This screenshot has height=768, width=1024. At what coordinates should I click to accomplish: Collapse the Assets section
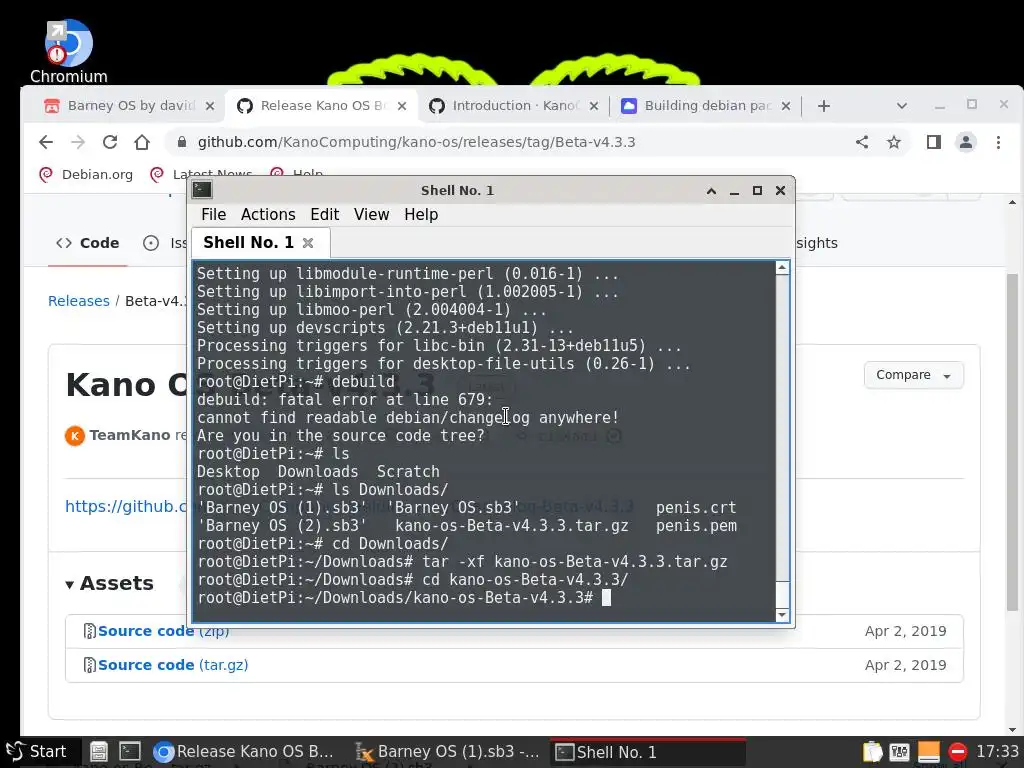tap(110, 583)
